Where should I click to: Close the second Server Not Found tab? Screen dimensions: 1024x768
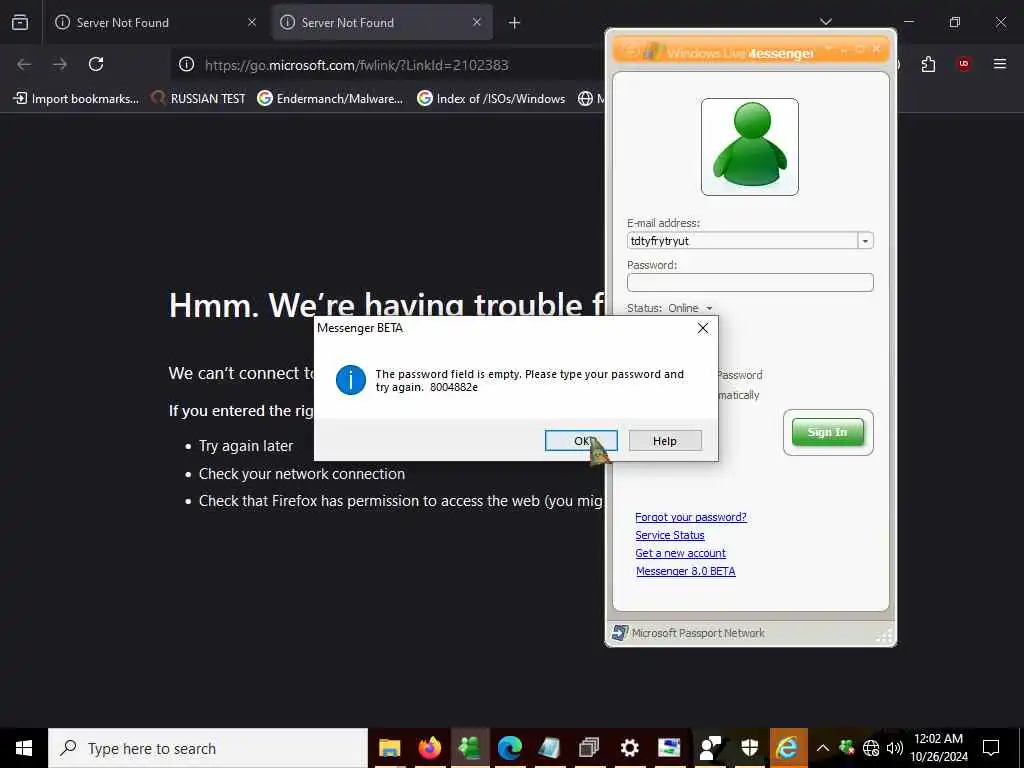477,22
